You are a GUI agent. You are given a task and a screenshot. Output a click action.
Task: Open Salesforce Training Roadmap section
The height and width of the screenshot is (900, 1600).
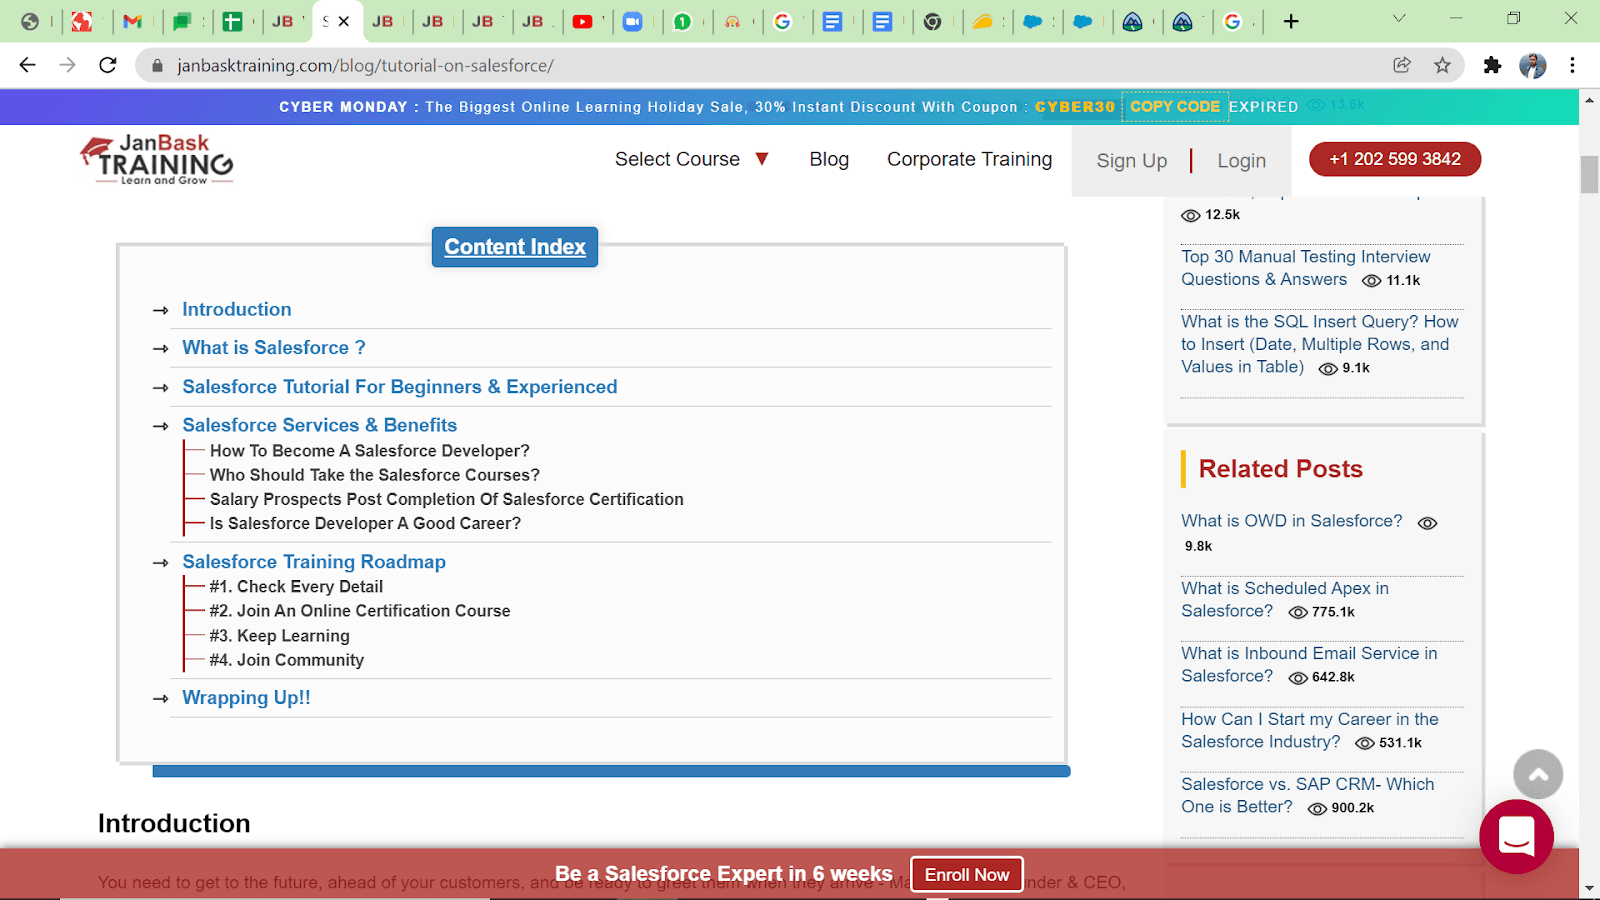[314, 562]
